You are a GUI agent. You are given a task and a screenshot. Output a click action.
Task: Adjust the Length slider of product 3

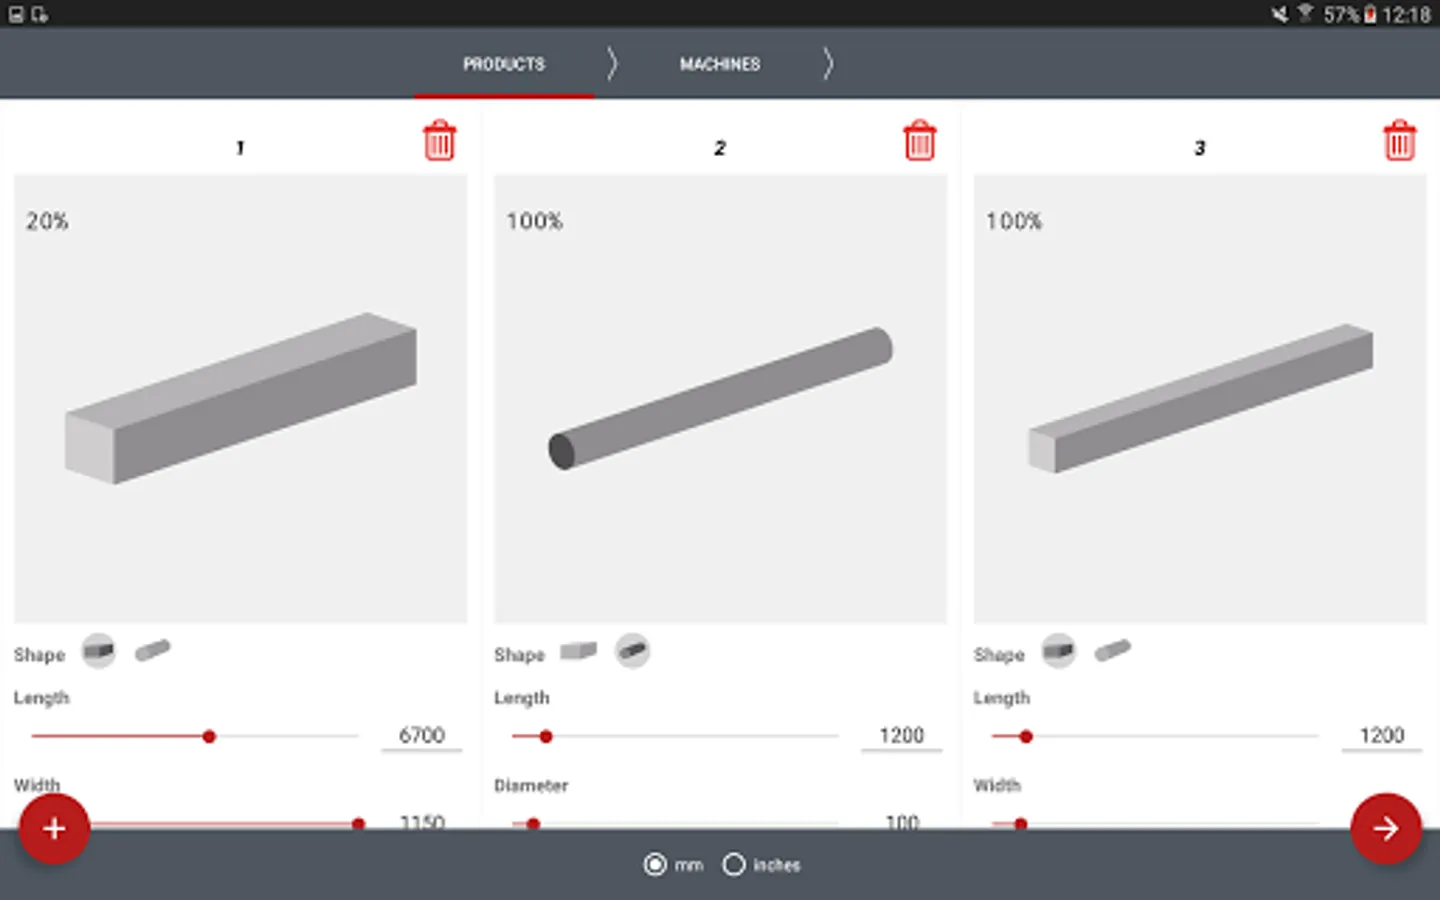pos(1155,736)
